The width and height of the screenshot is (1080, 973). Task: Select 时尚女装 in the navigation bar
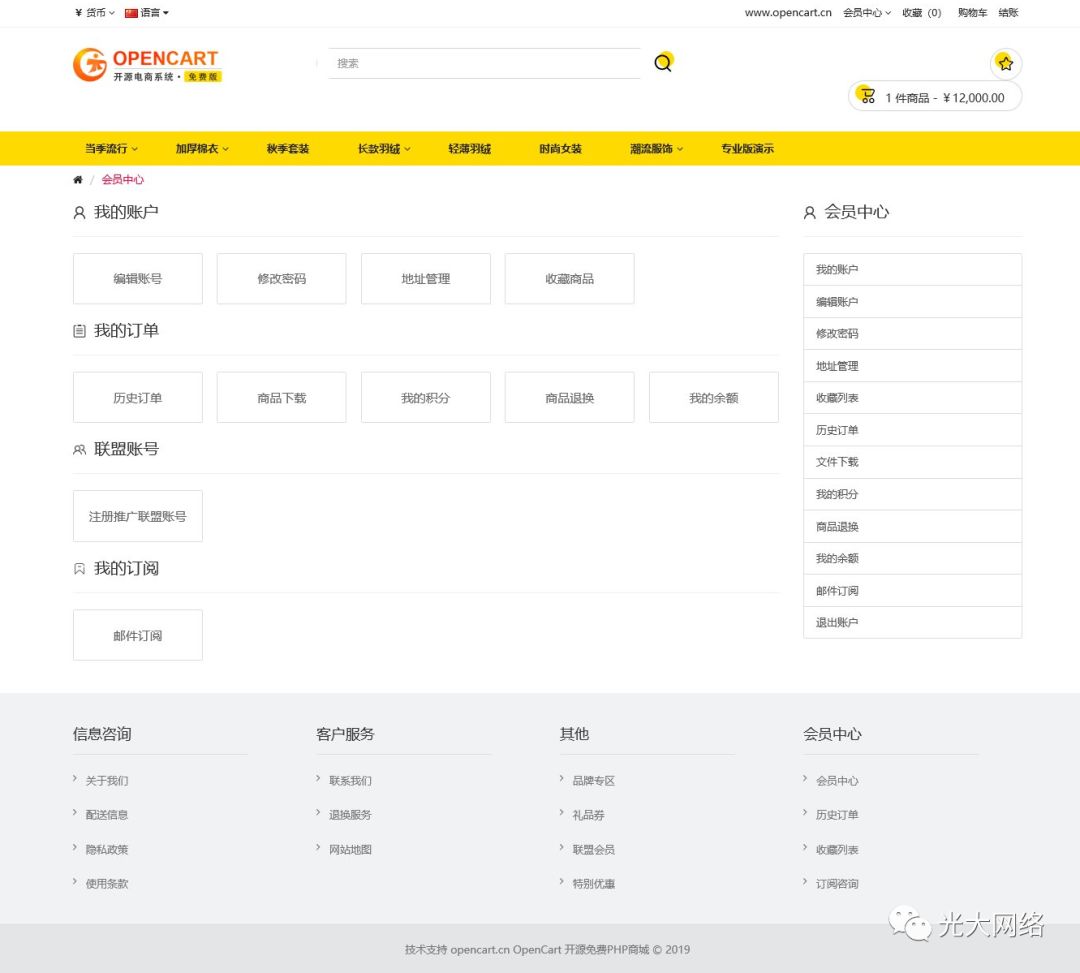(x=560, y=149)
